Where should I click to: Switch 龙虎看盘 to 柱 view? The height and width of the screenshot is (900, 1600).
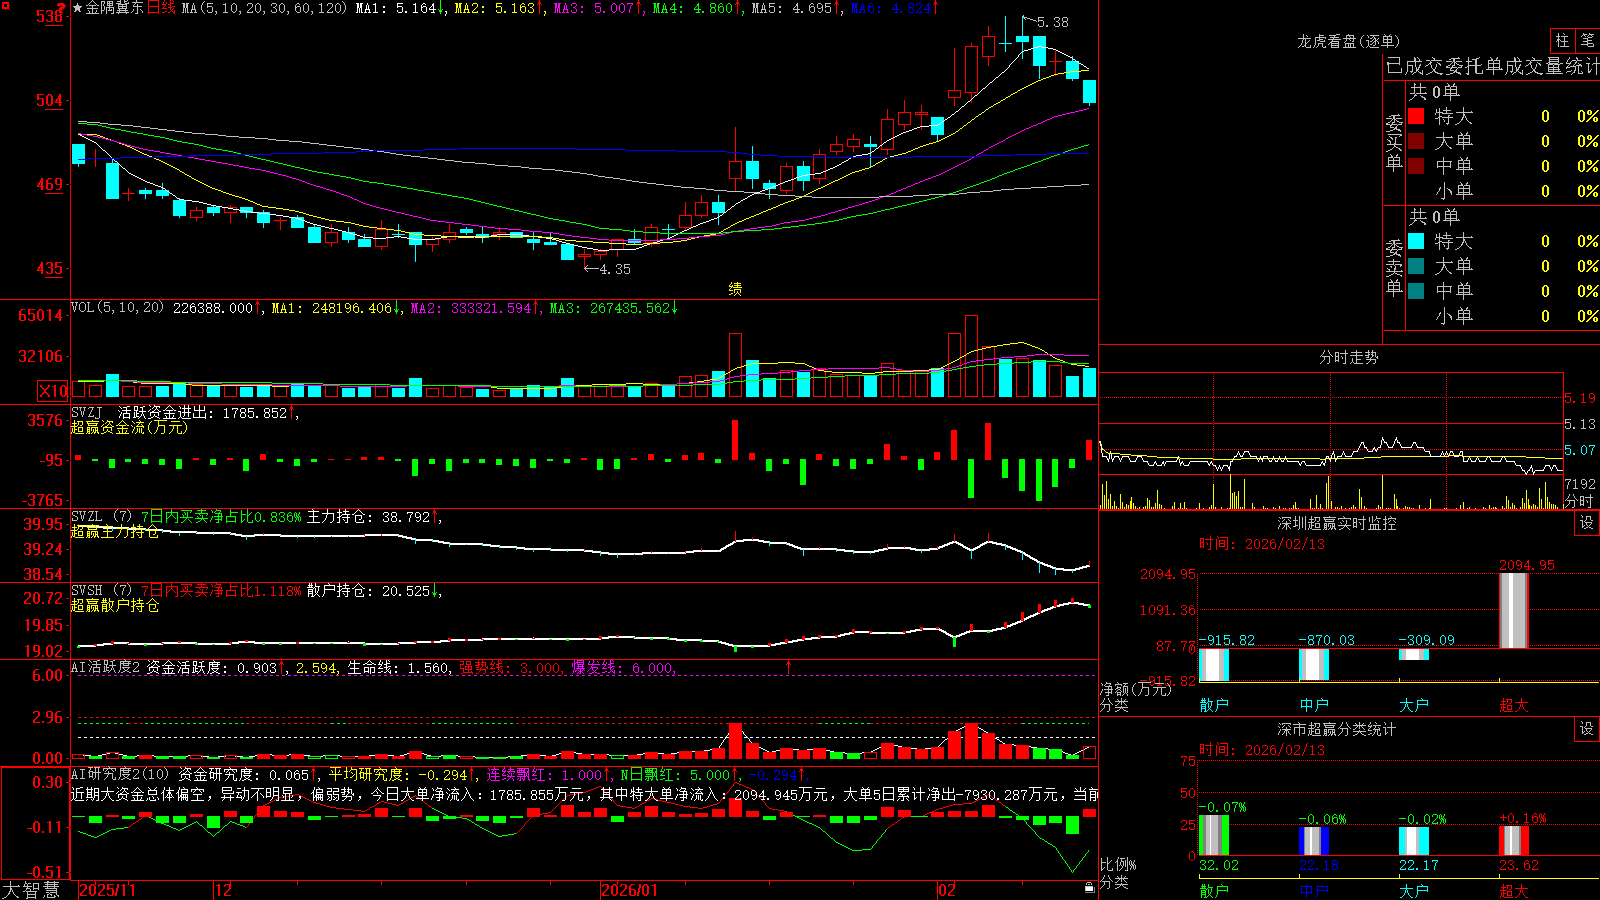1562,41
